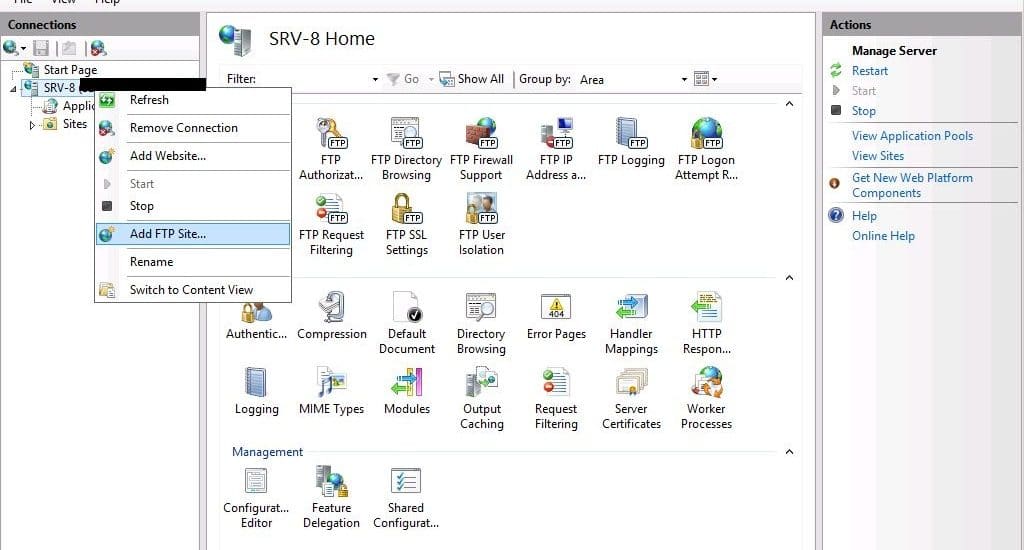Open Handler Mappings feature

631,323
